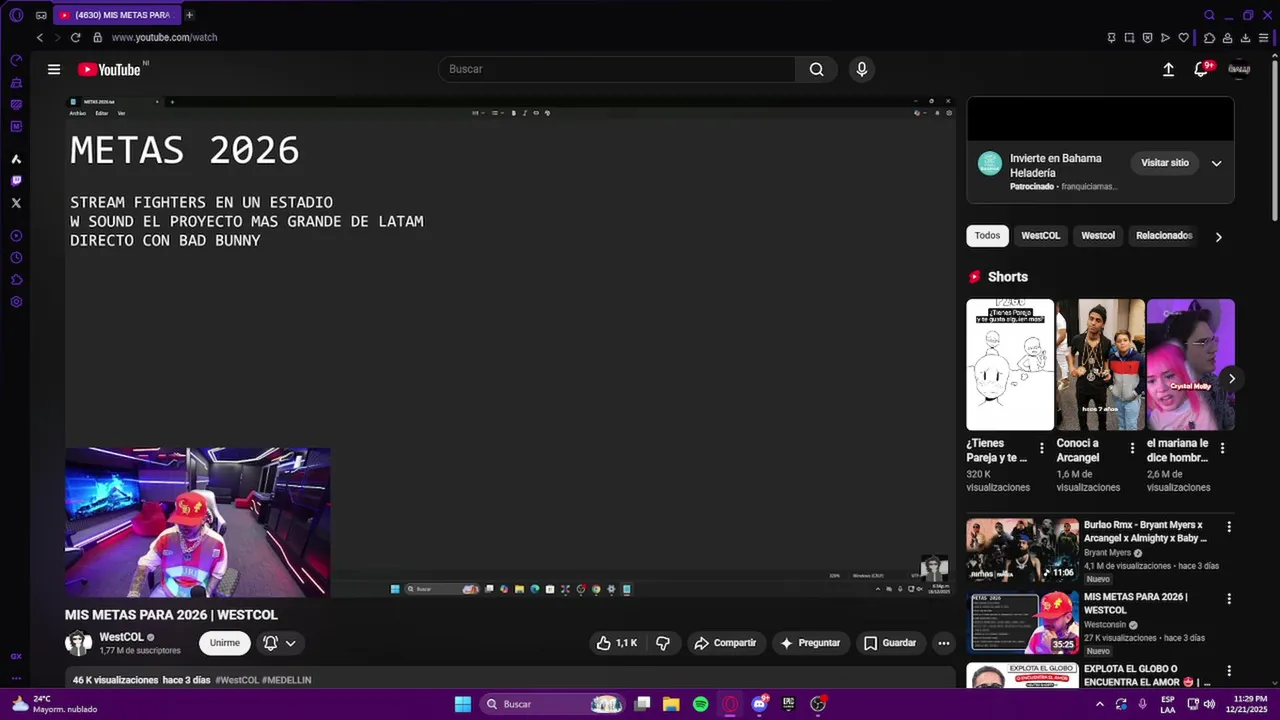Image resolution: width=1280 pixels, height=720 pixels.
Task: Open the browser downloads icon
Action: point(1246,37)
